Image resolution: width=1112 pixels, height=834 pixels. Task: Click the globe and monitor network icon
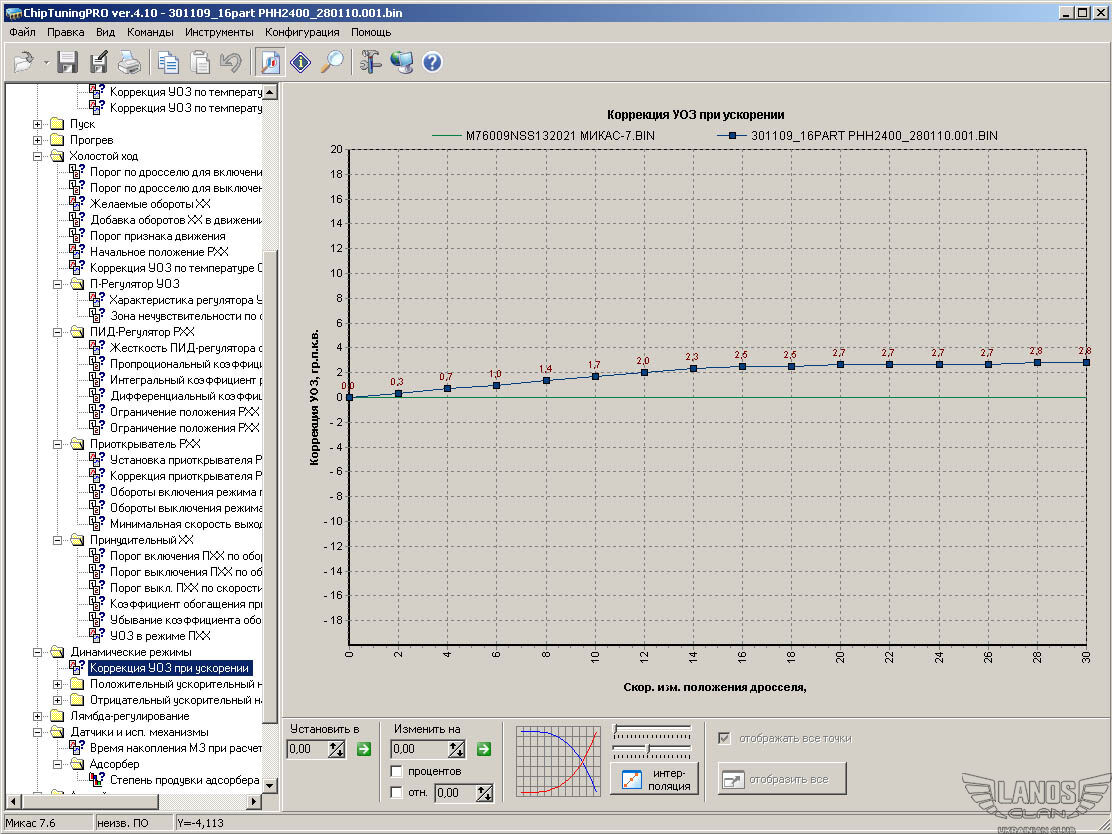pos(401,62)
